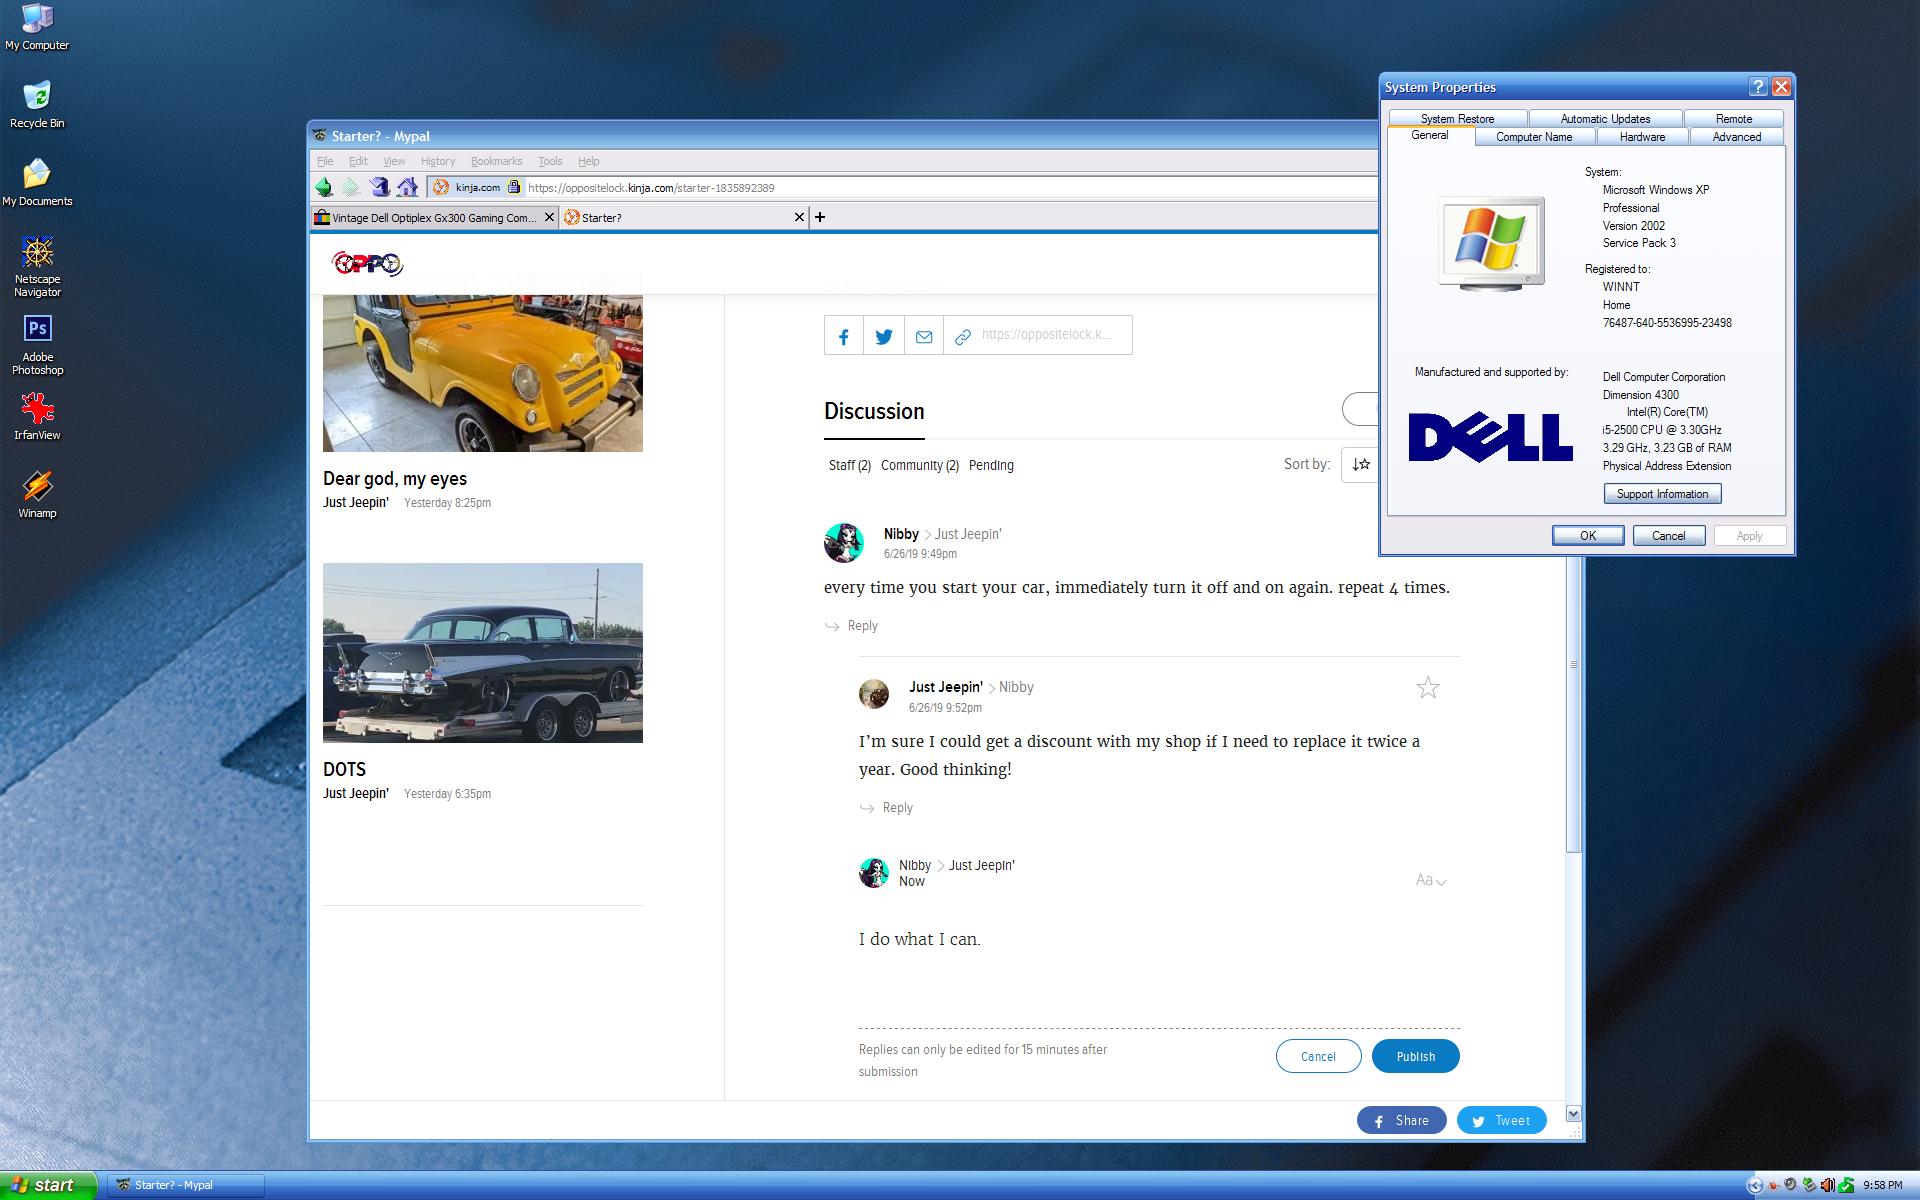Click the Home icon in Mypal toolbar

point(407,187)
